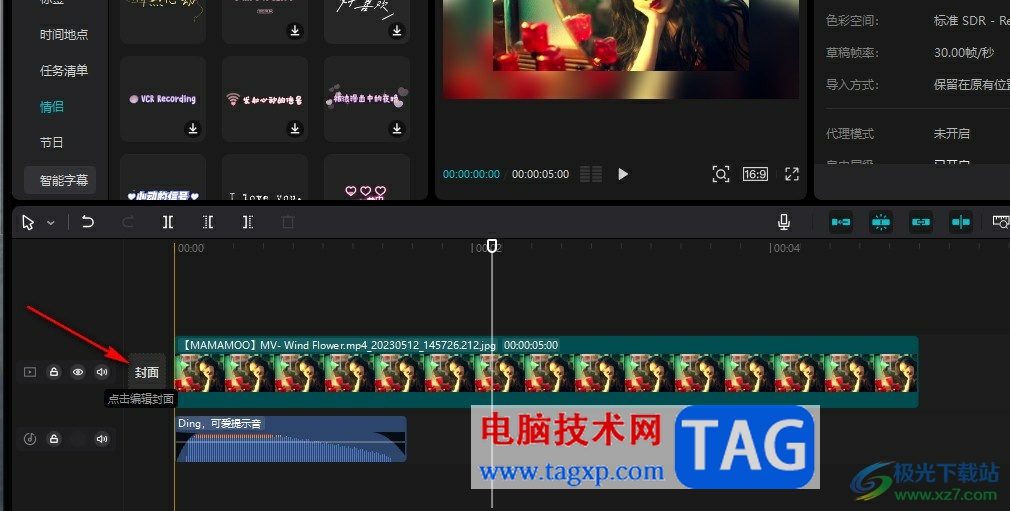Select the VCR Recording text template
Screen dimensions: 1010x511
[x=163, y=99]
